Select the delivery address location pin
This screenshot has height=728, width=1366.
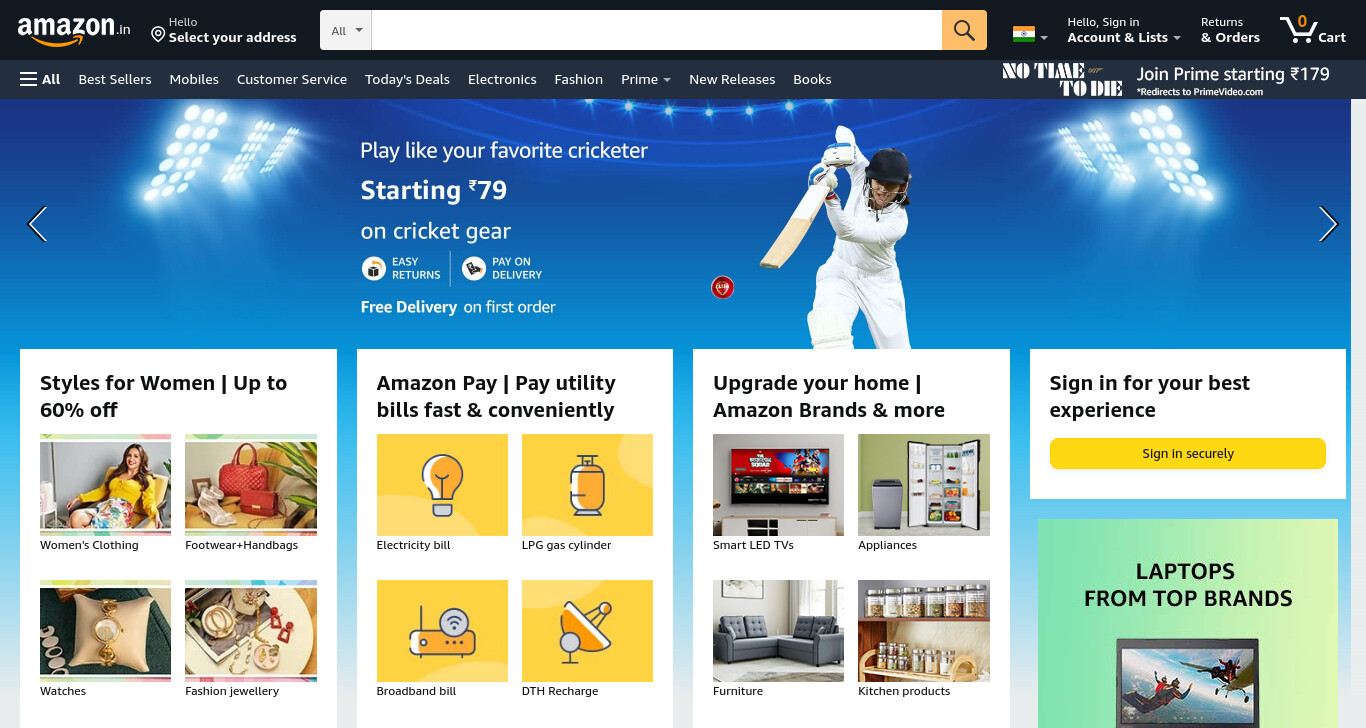click(158, 34)
